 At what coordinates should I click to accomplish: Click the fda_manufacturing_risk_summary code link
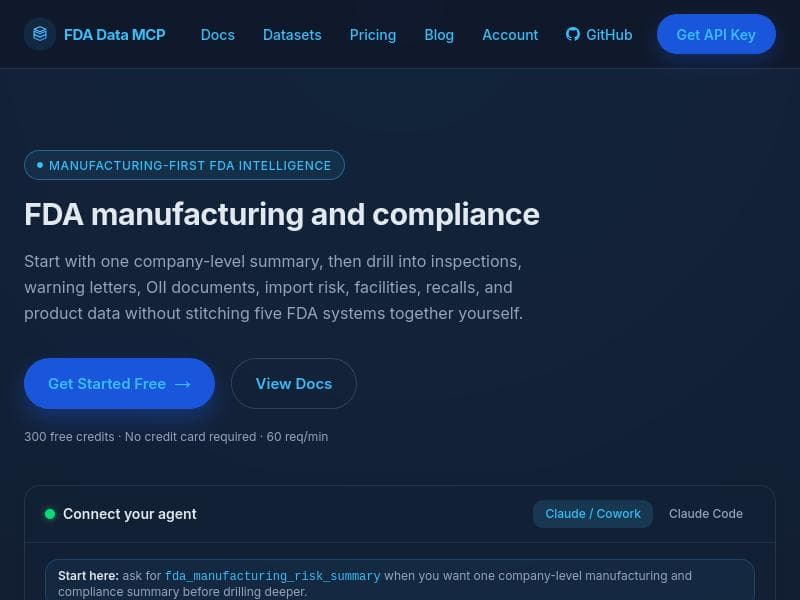(273, 576)
